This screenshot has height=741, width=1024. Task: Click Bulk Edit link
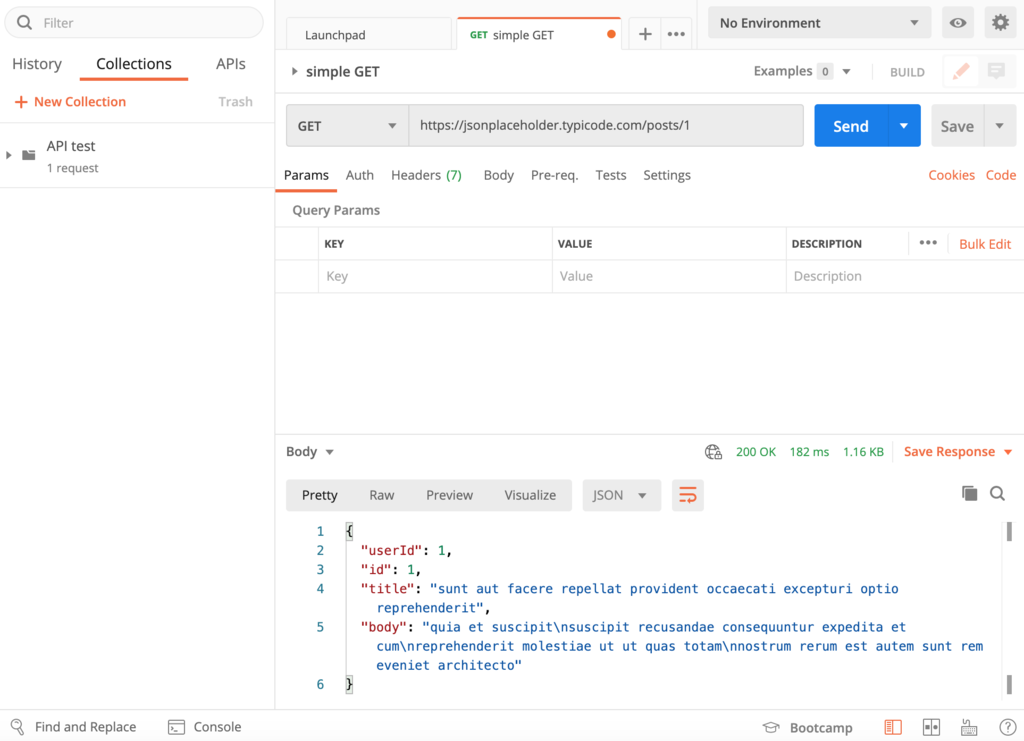pos(985,244)
